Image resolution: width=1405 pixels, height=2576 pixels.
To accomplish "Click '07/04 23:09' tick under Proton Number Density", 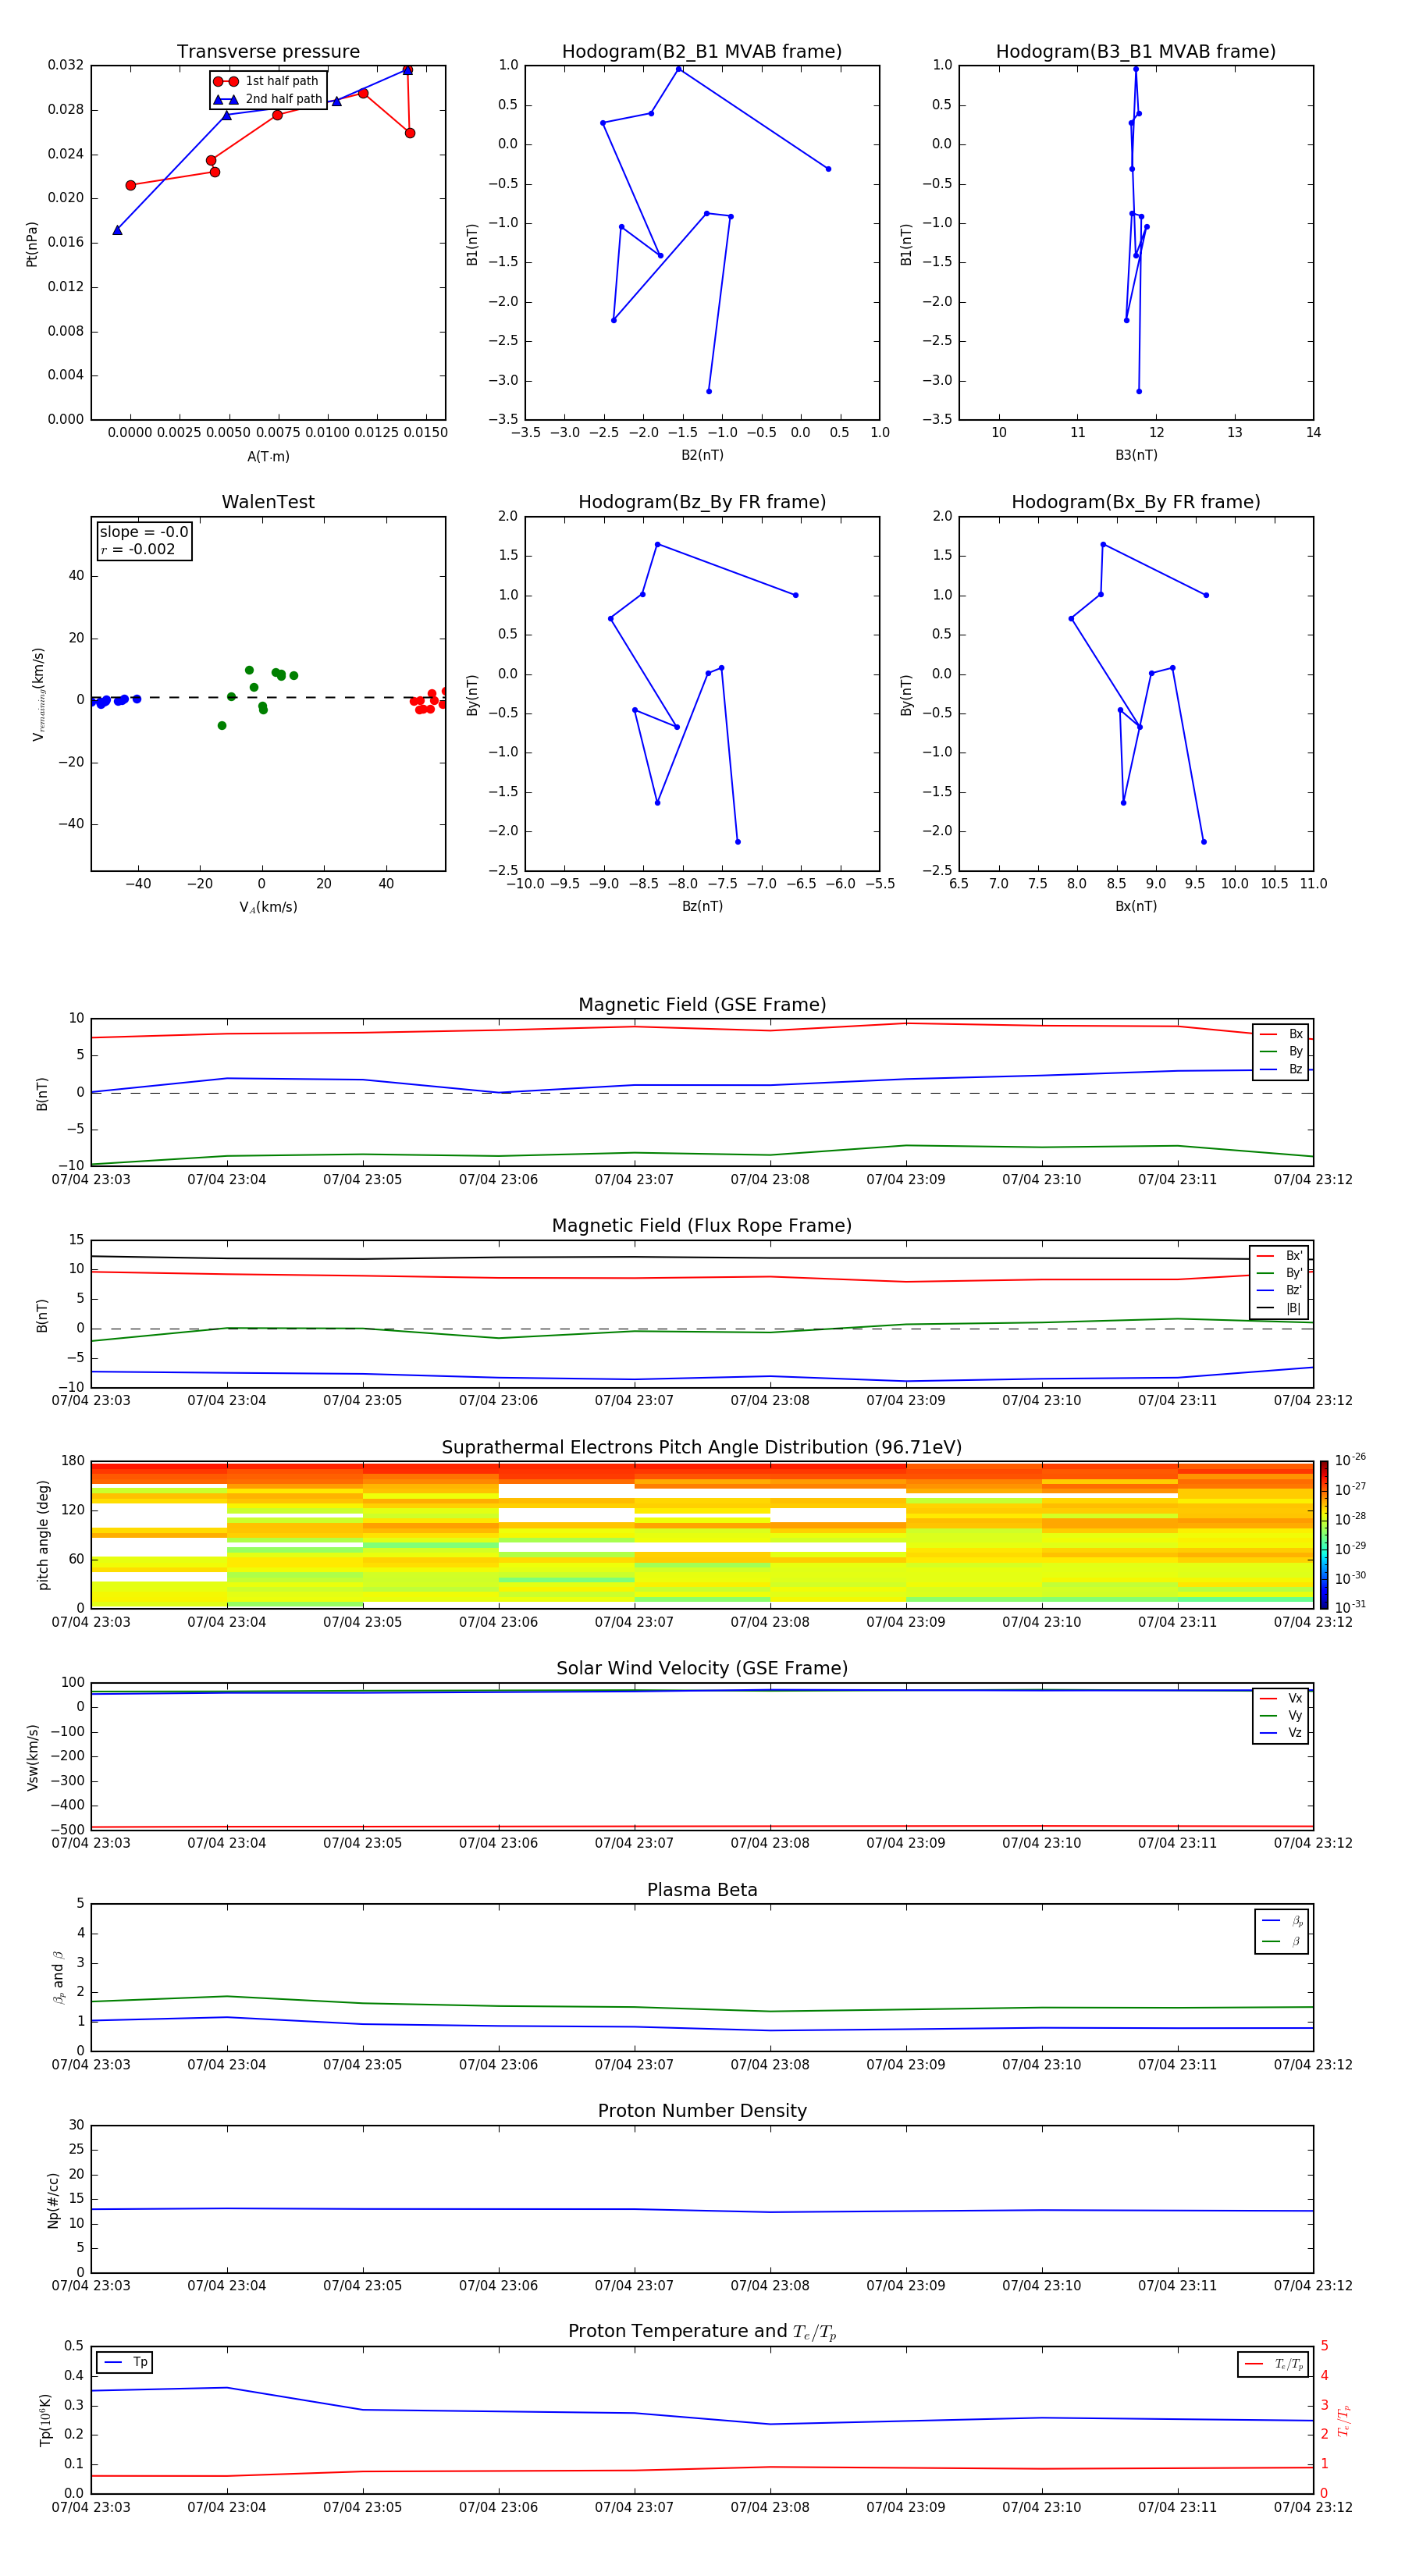I will [x=906, y=2287].
